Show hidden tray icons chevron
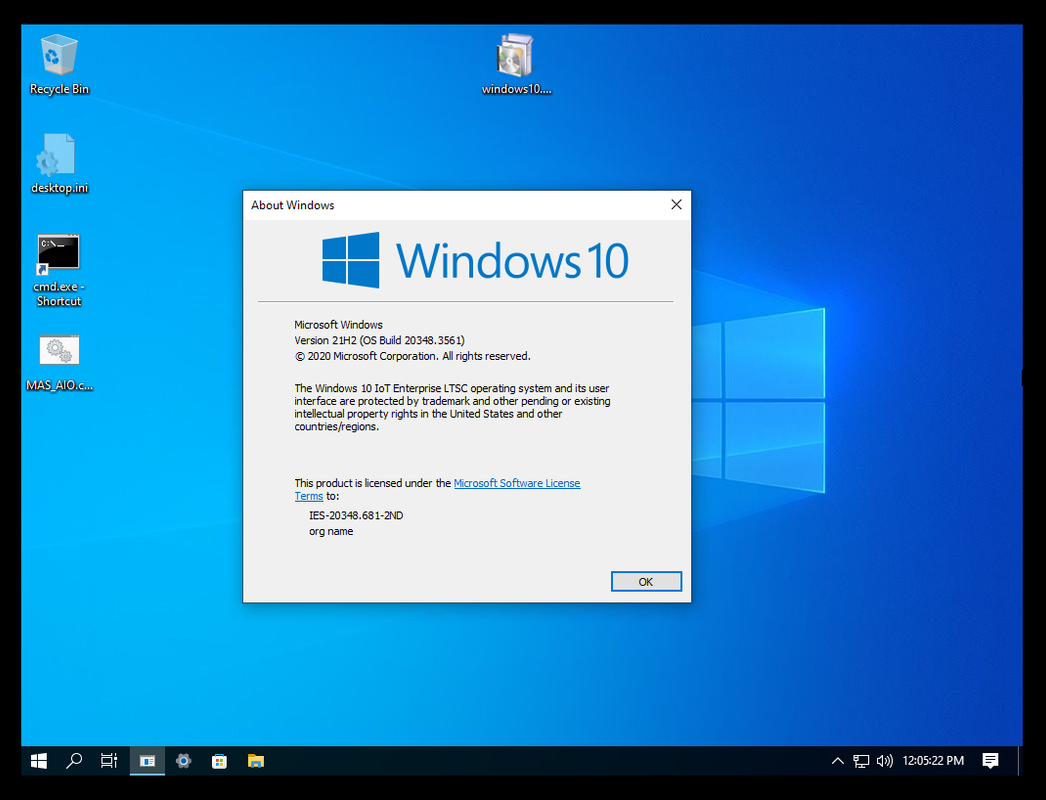The height and width of the screenshot is (800, 1046). coord(837,761)
